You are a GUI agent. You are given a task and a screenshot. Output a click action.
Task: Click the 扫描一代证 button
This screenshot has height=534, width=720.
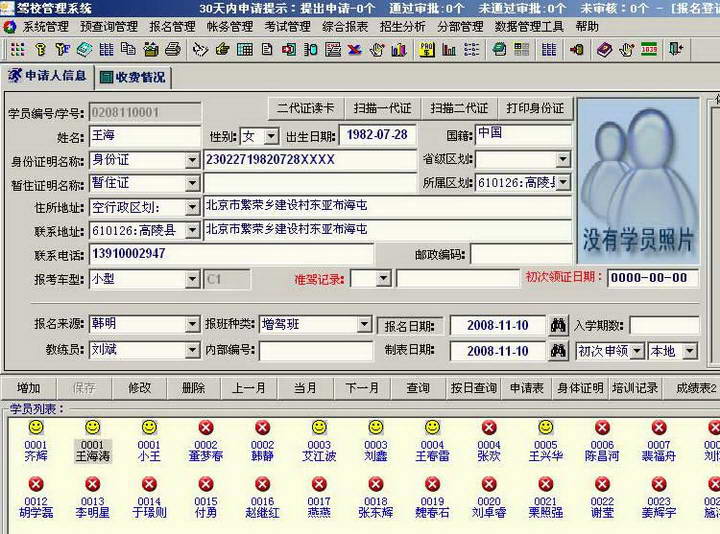(x=382, y=108)
